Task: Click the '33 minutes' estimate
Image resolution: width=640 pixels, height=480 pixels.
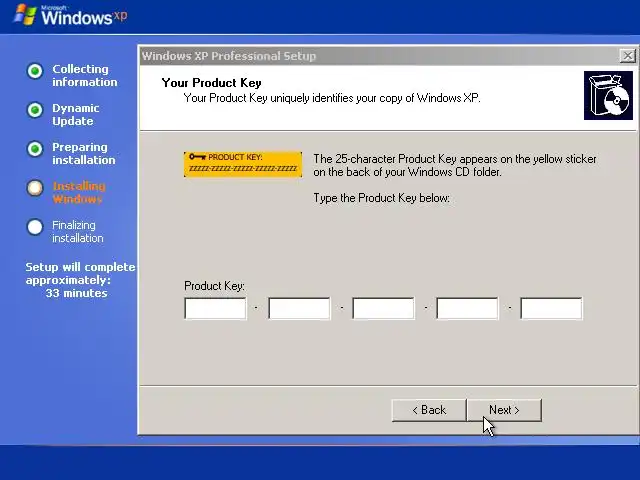Action: pos(76,293)
